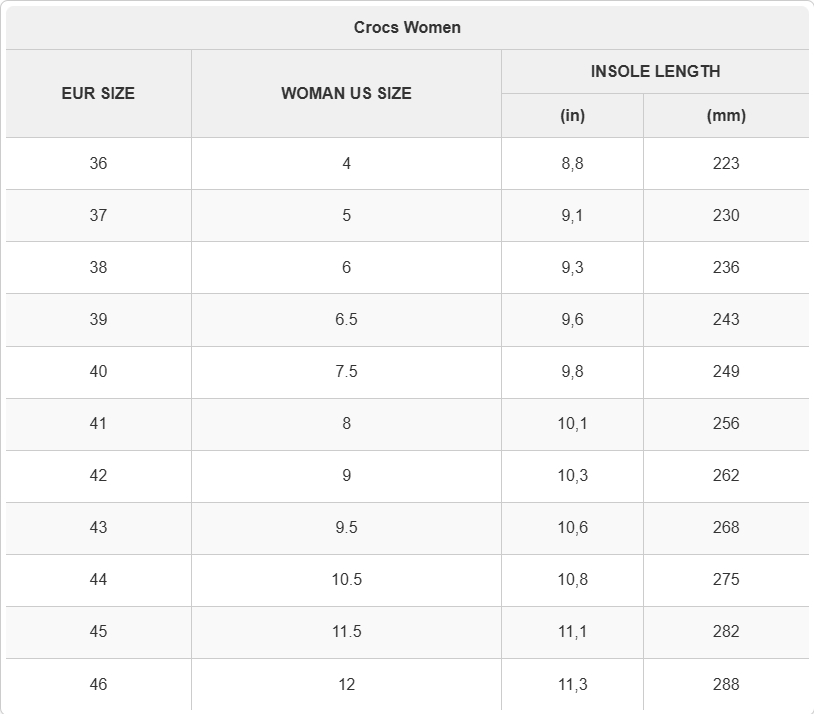
Task: Click US size 12 cell
Action: click(346, 684)
